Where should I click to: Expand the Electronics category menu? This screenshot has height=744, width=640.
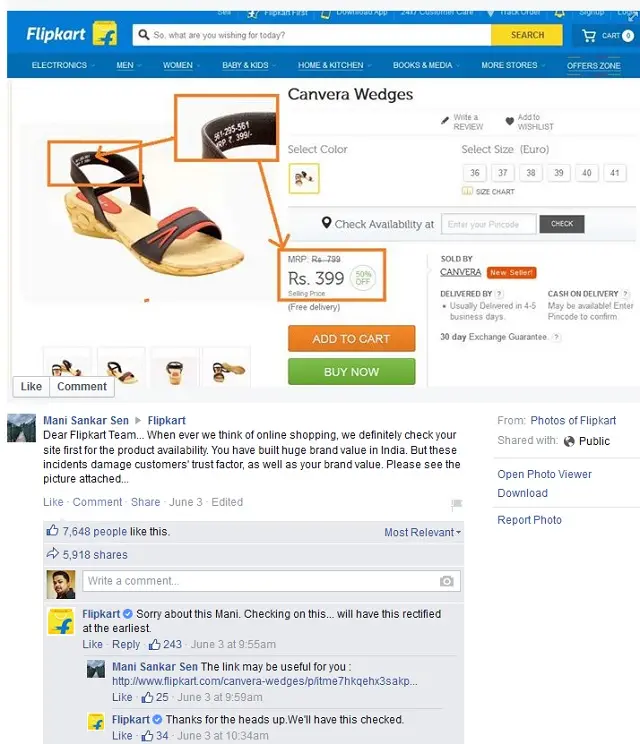tap(62, 65)
